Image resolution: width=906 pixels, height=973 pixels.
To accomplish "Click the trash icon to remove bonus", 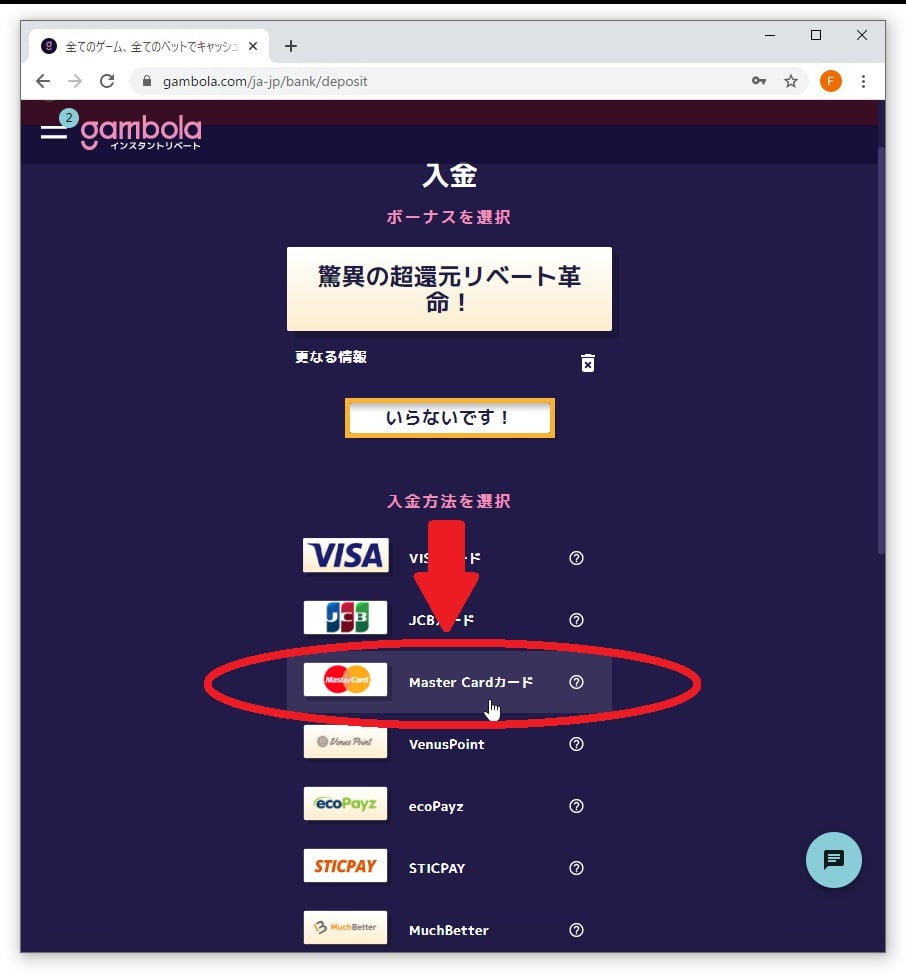I will pos(588,363).
